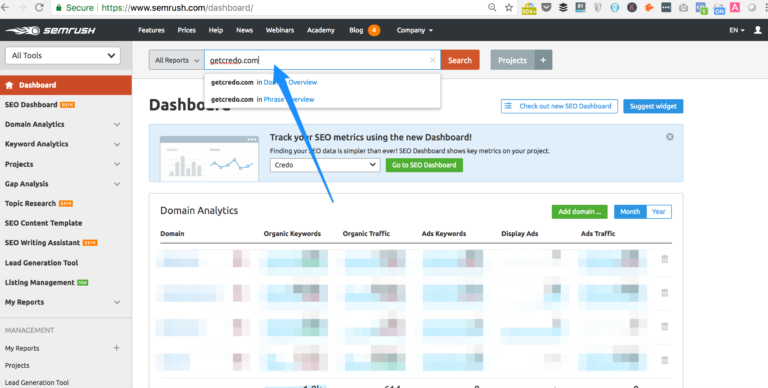Open Webinars in the top navigation
The height and width of the screenshot is (388, 768).
[280, 30]
